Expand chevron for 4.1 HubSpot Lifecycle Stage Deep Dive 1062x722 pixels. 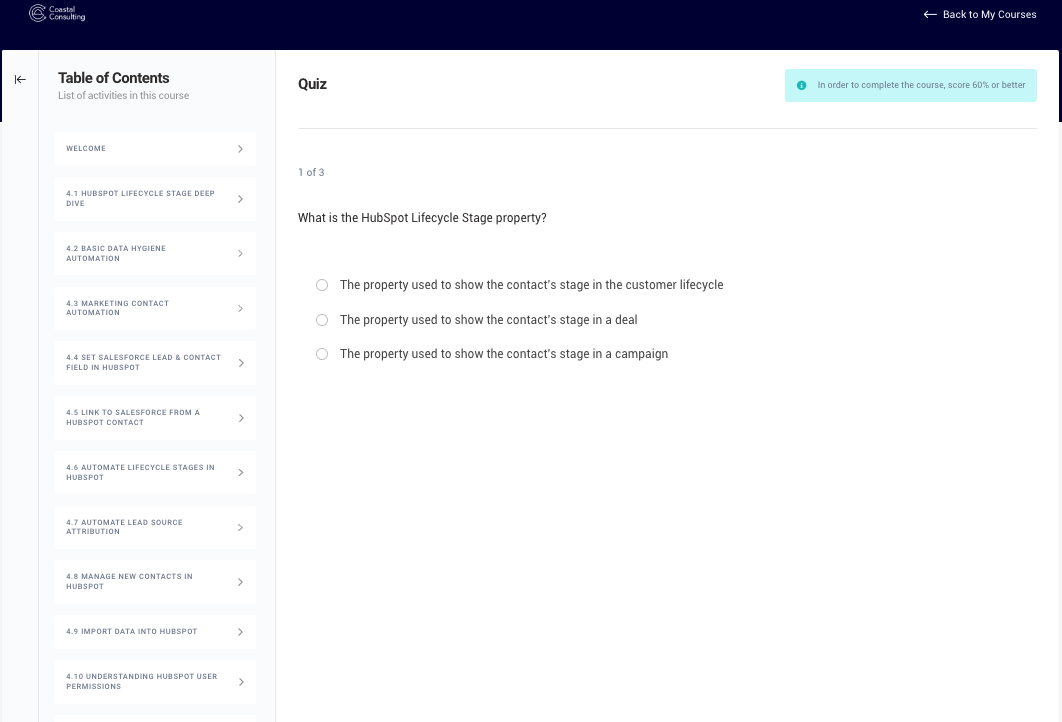pos(240,199)
